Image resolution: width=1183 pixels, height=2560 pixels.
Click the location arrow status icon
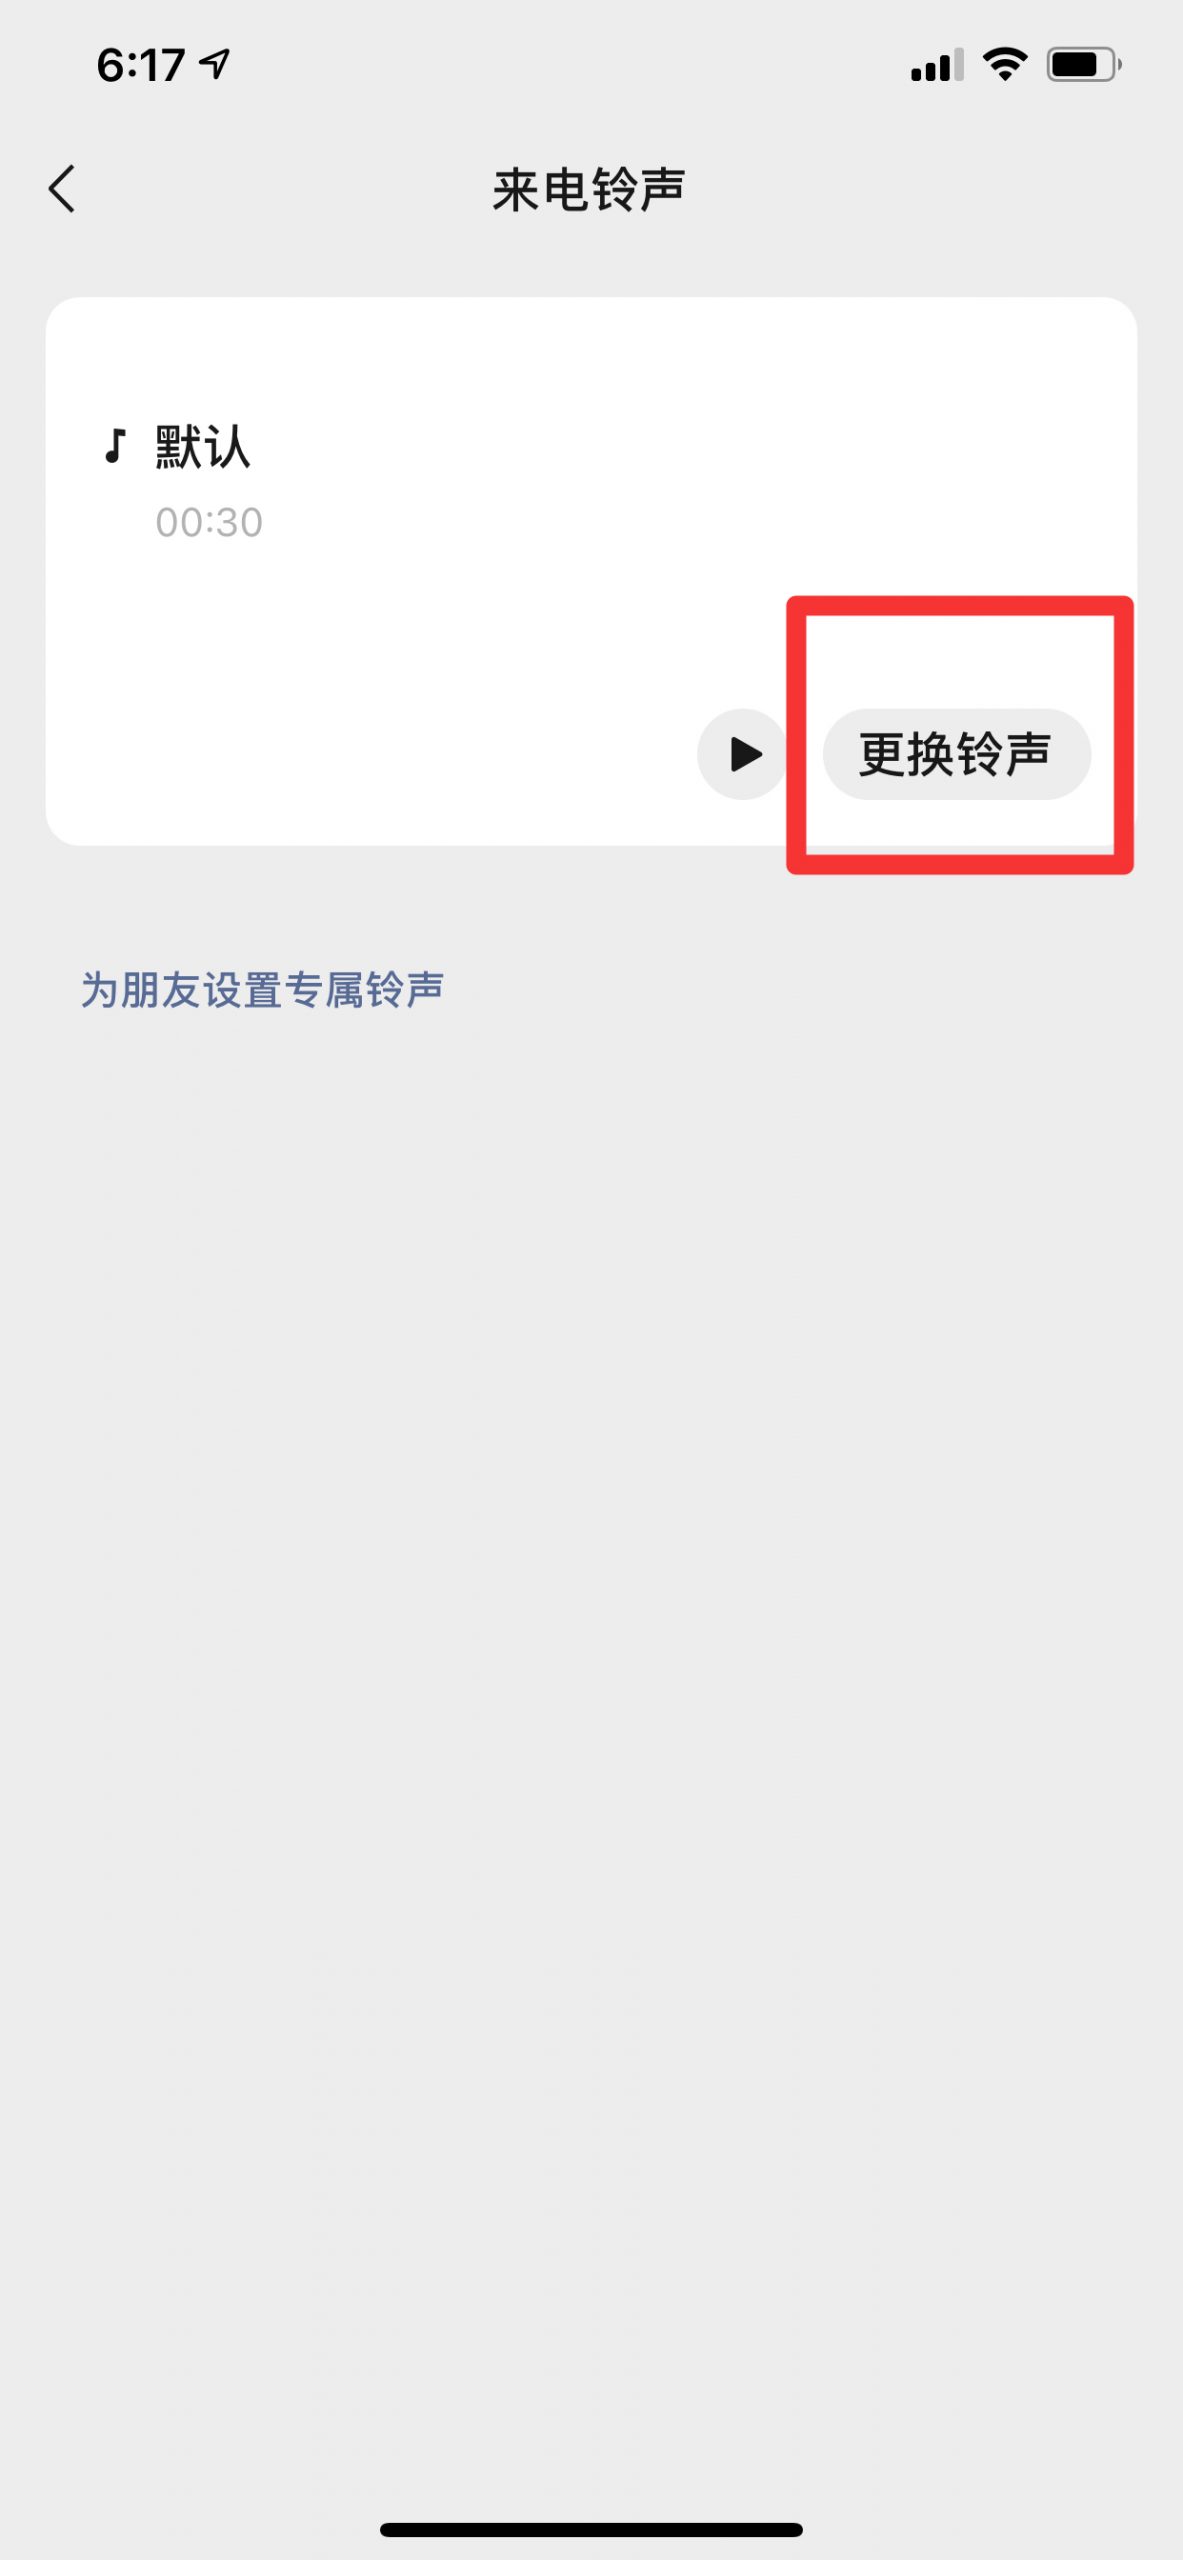tap(215, 65)
